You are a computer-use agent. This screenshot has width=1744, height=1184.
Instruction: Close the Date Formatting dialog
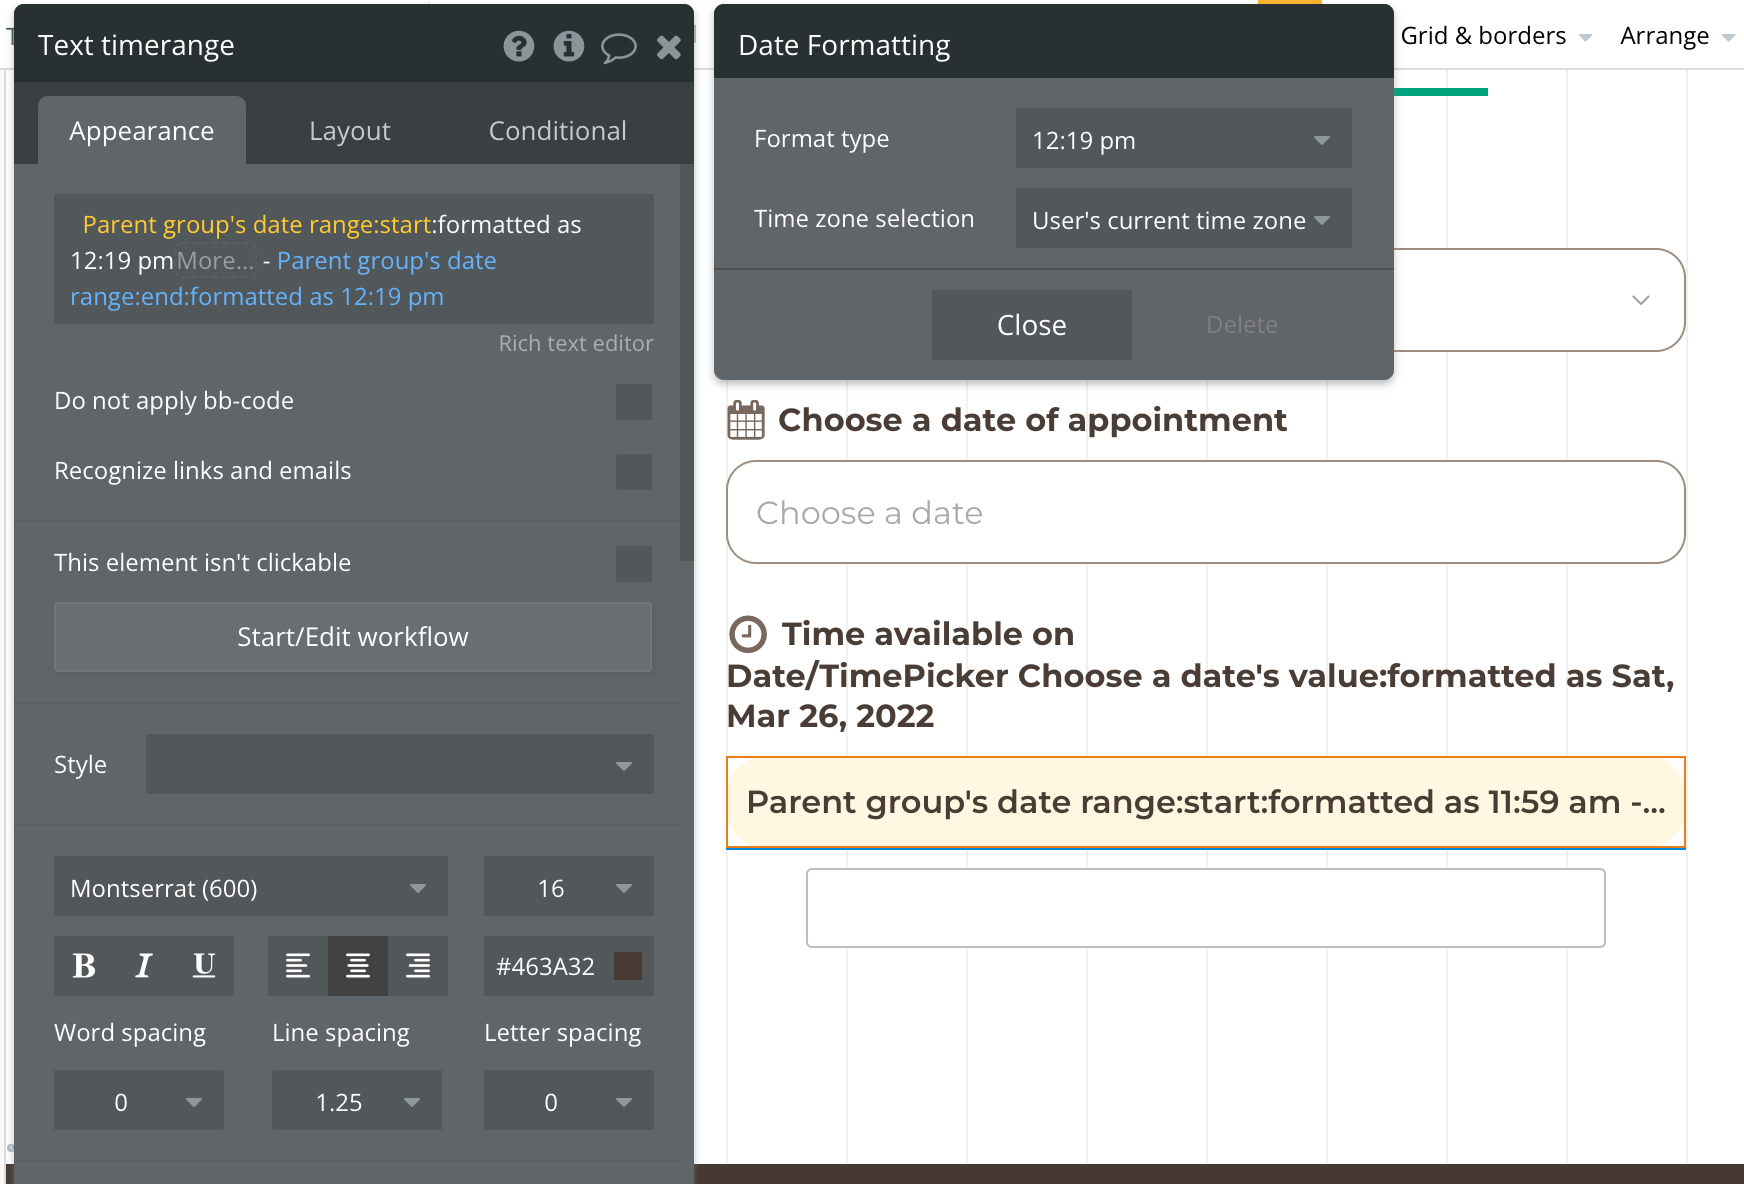[1031, 325]
